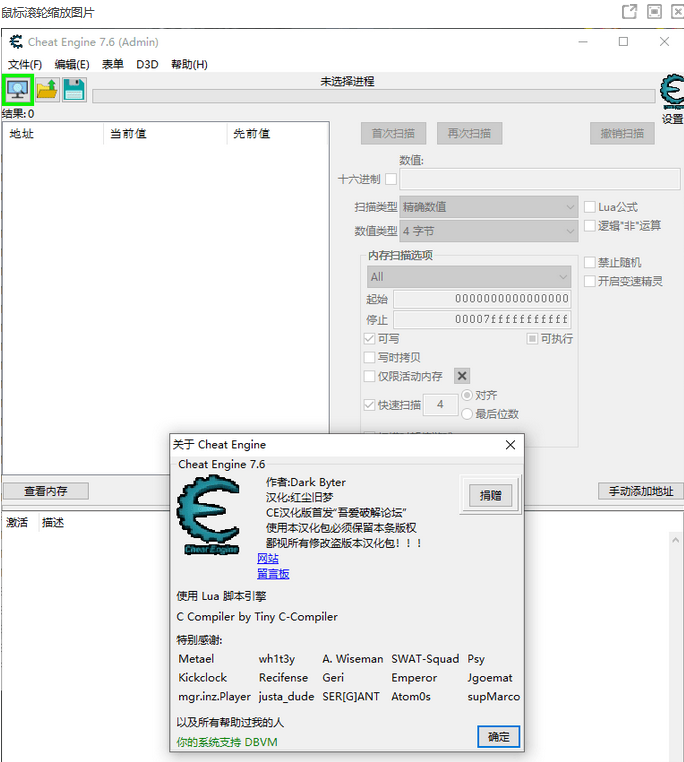
Task: Toggle the 可执行 executable checkbox
Action: point(532,339)
